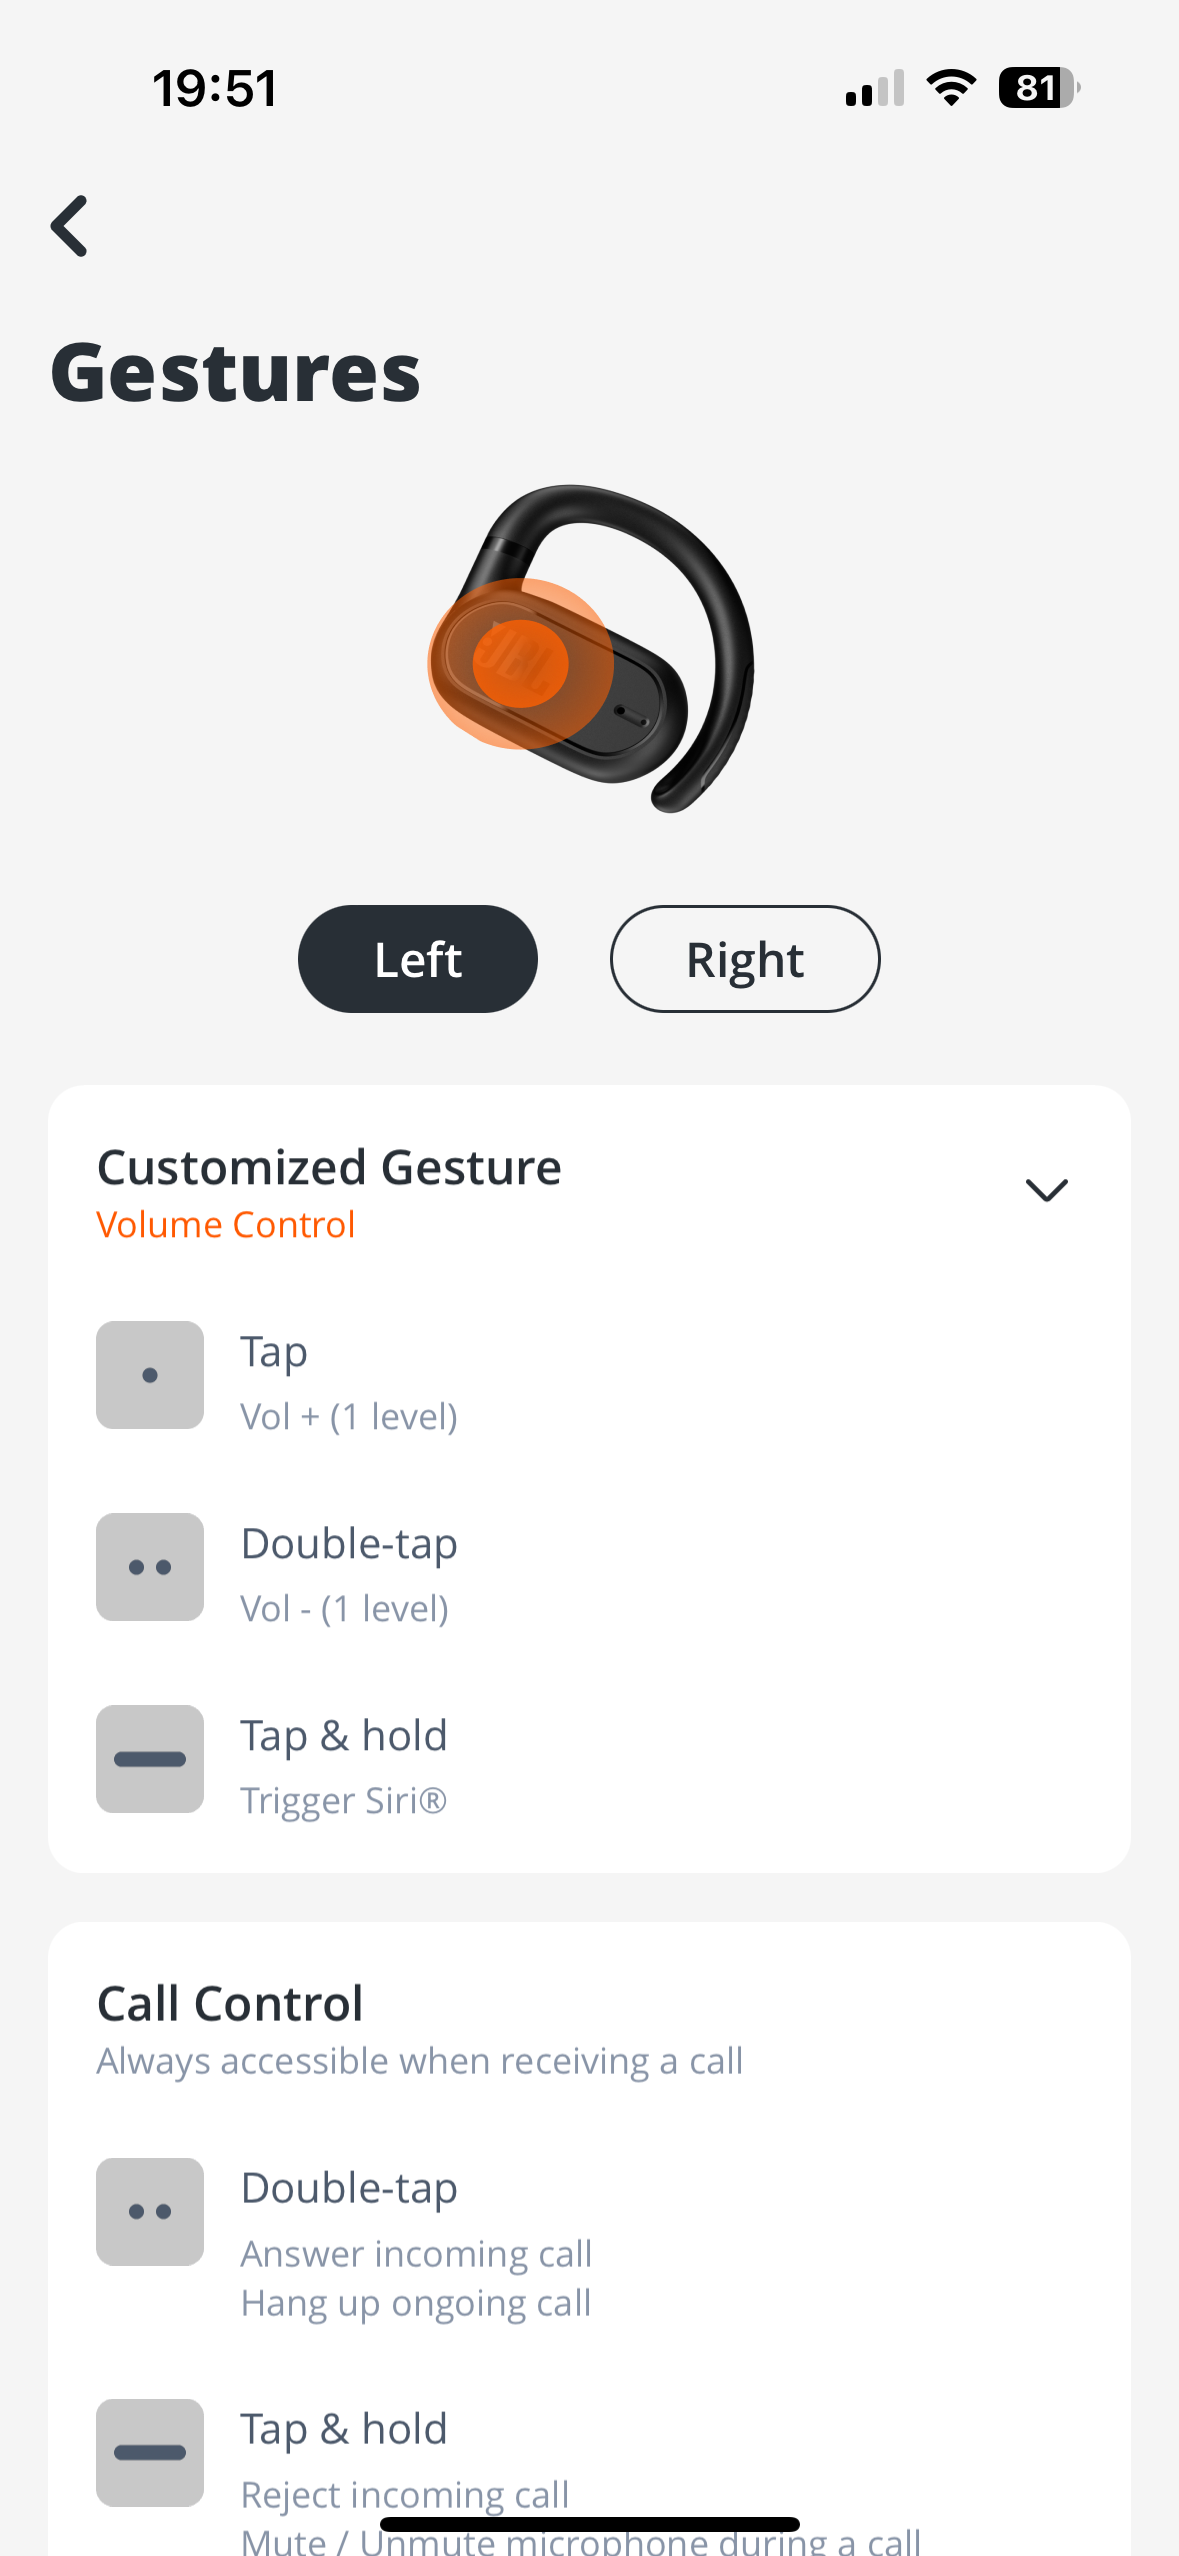Tap the Wi-Fi icon in status bar

click(x=951, y=88)
